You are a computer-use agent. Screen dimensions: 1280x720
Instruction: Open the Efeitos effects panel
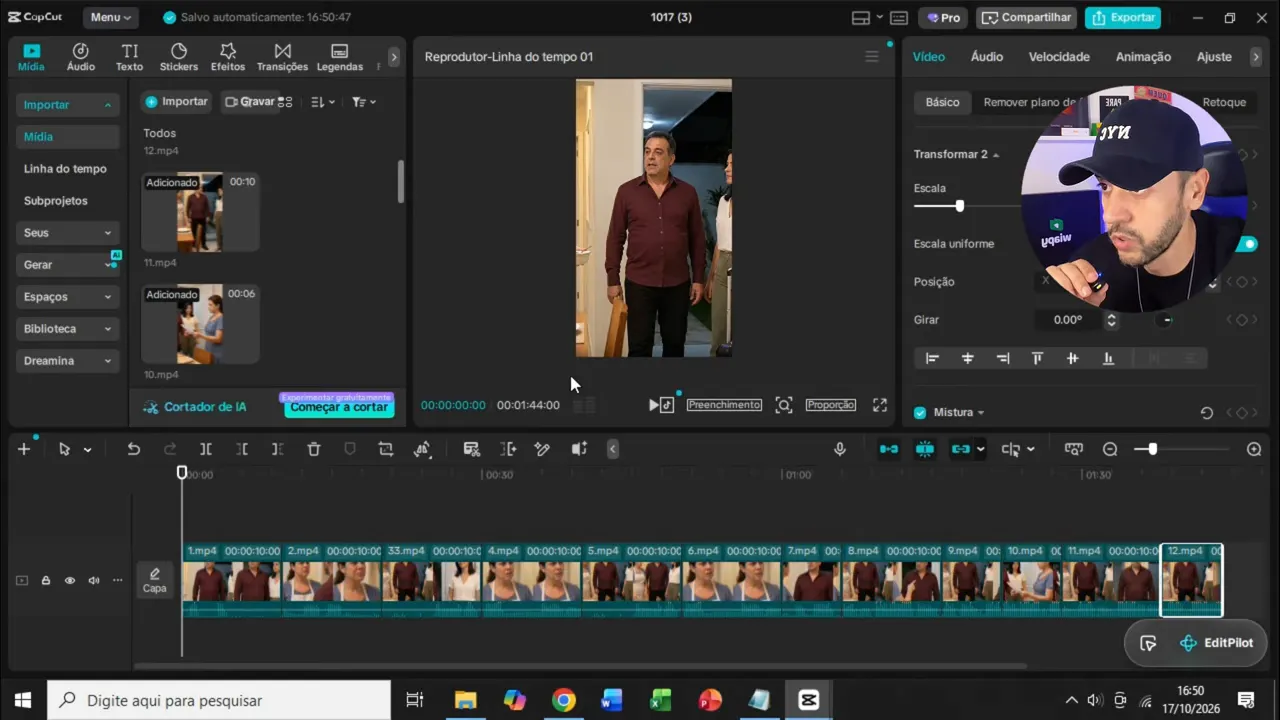coord(228,57)
